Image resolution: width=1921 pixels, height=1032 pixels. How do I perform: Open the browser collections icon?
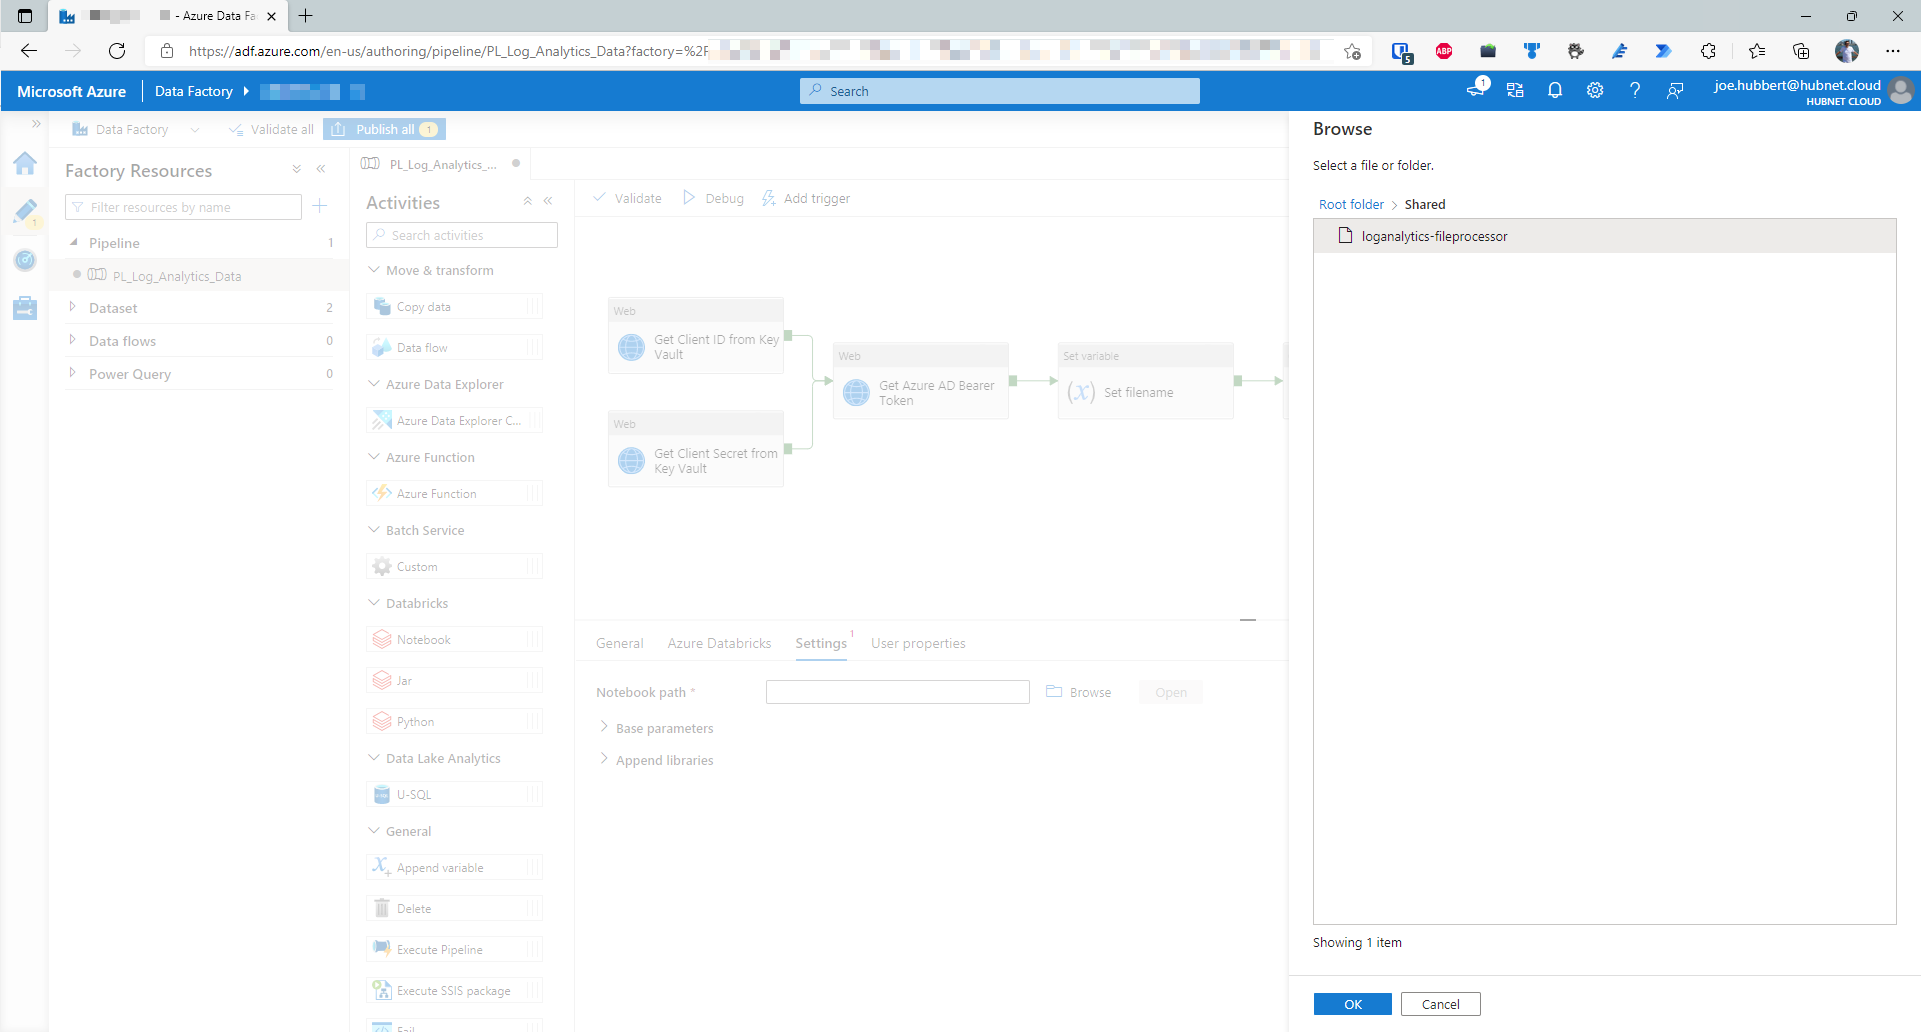(x=1801, y=51)
